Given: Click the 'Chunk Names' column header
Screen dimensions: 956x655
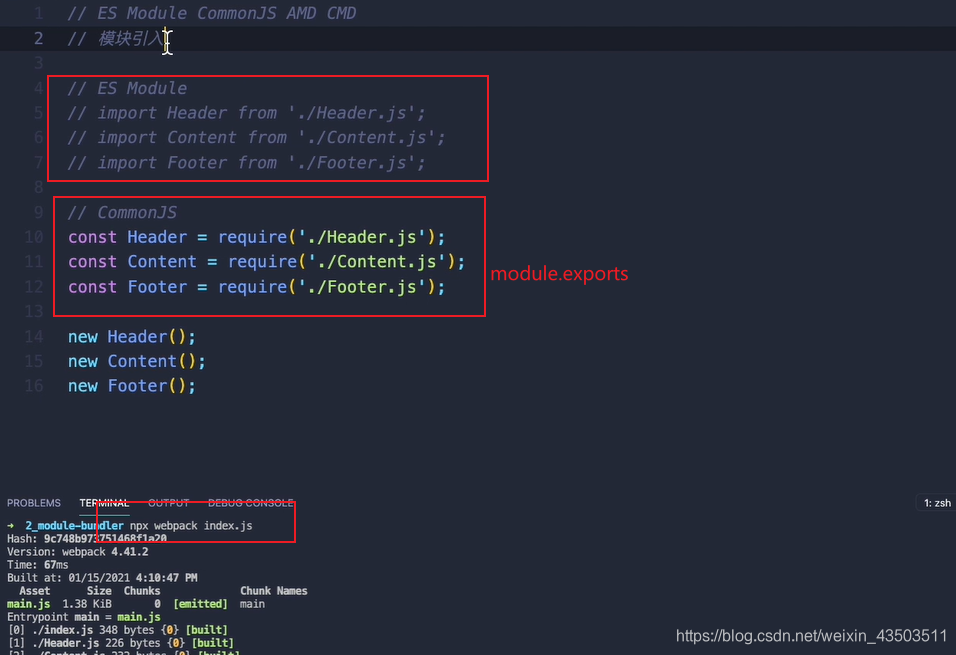Looking at the screenshot, I should pyautogui.click(x=274, y=591).
